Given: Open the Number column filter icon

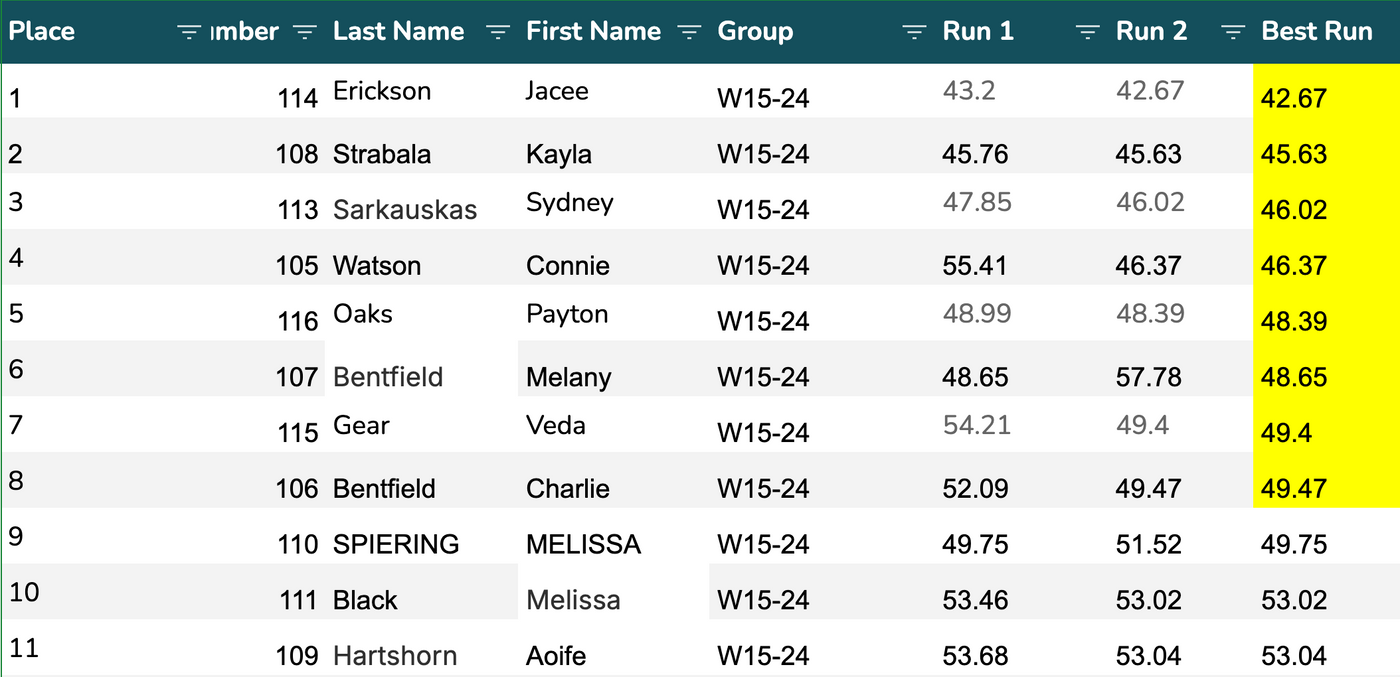Looking at the screenshot, I should (x=305, y=32).
